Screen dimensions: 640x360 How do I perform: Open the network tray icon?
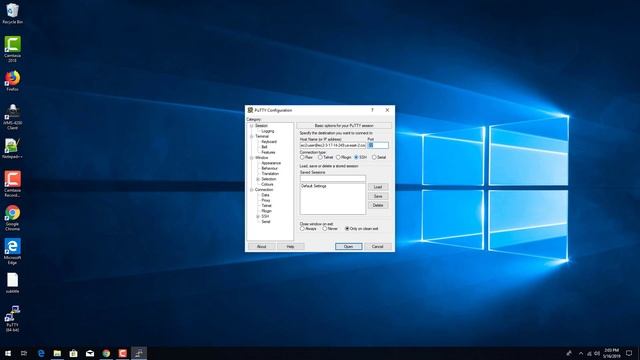click(589, 353)
